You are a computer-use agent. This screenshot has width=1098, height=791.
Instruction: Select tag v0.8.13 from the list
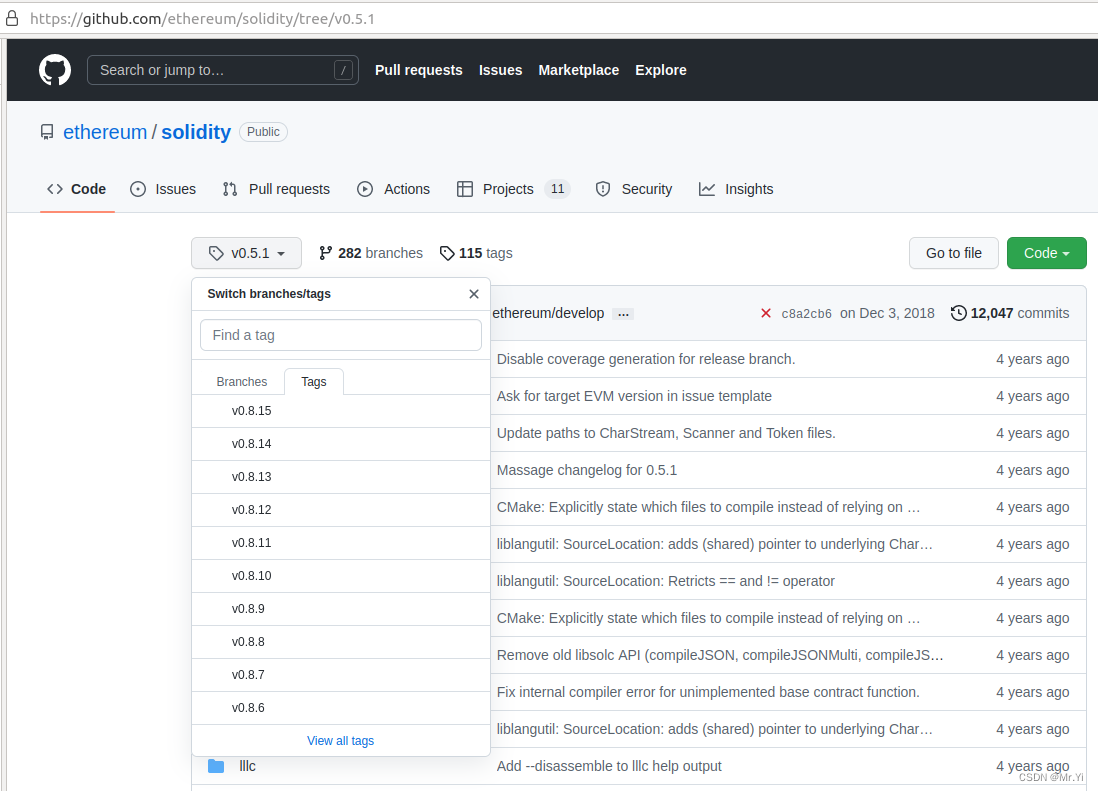tap(341, 477)
